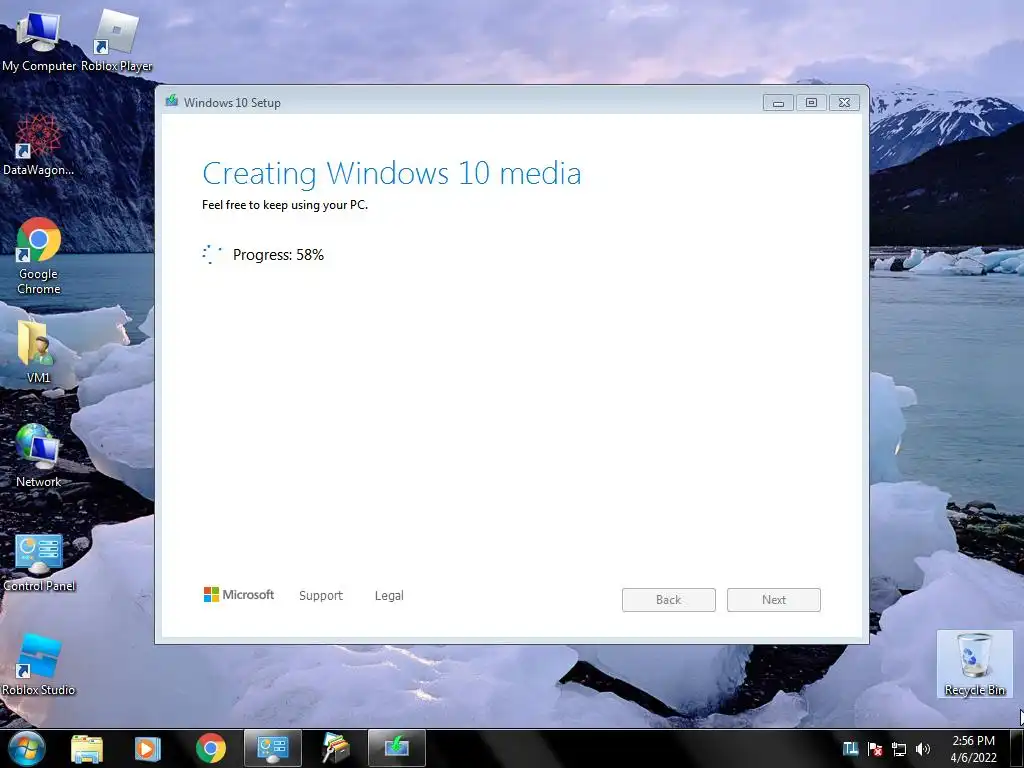The width and height of the screenshot is (1024, 768).
Task: Click the language bar tray icon
Action: pyautogui.click(x=850, y=749)
